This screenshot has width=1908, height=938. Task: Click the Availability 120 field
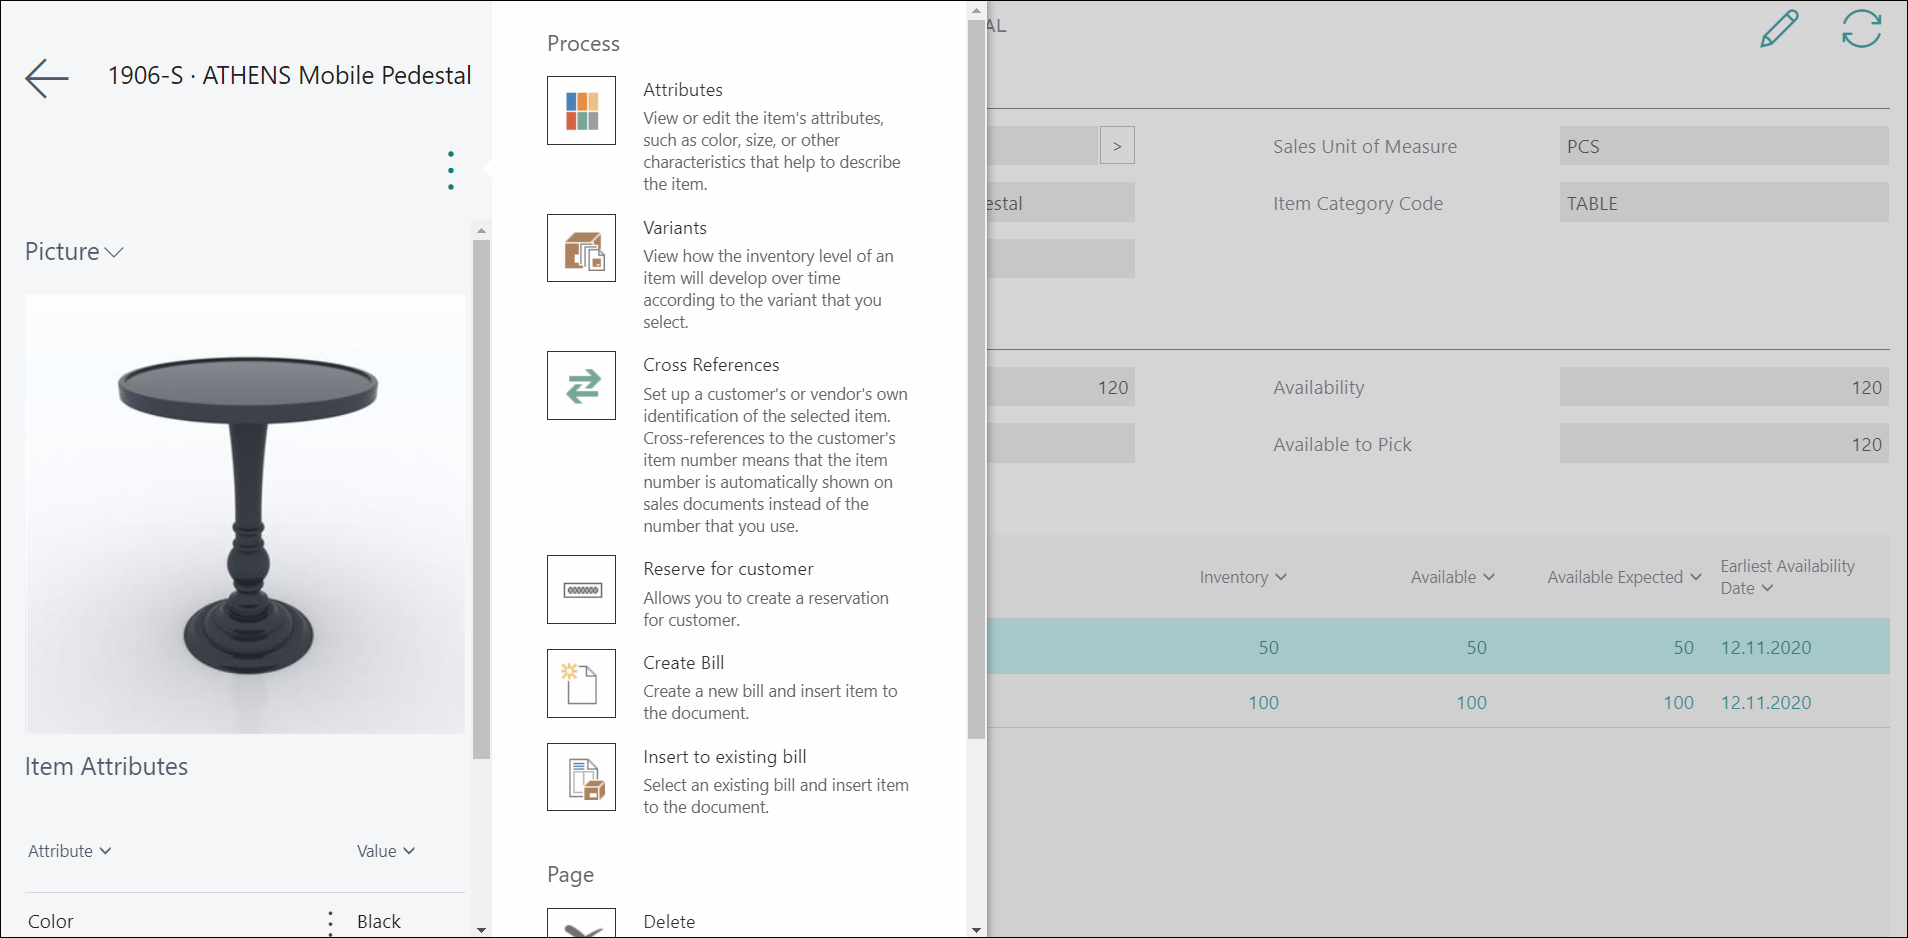(1724, 387)
